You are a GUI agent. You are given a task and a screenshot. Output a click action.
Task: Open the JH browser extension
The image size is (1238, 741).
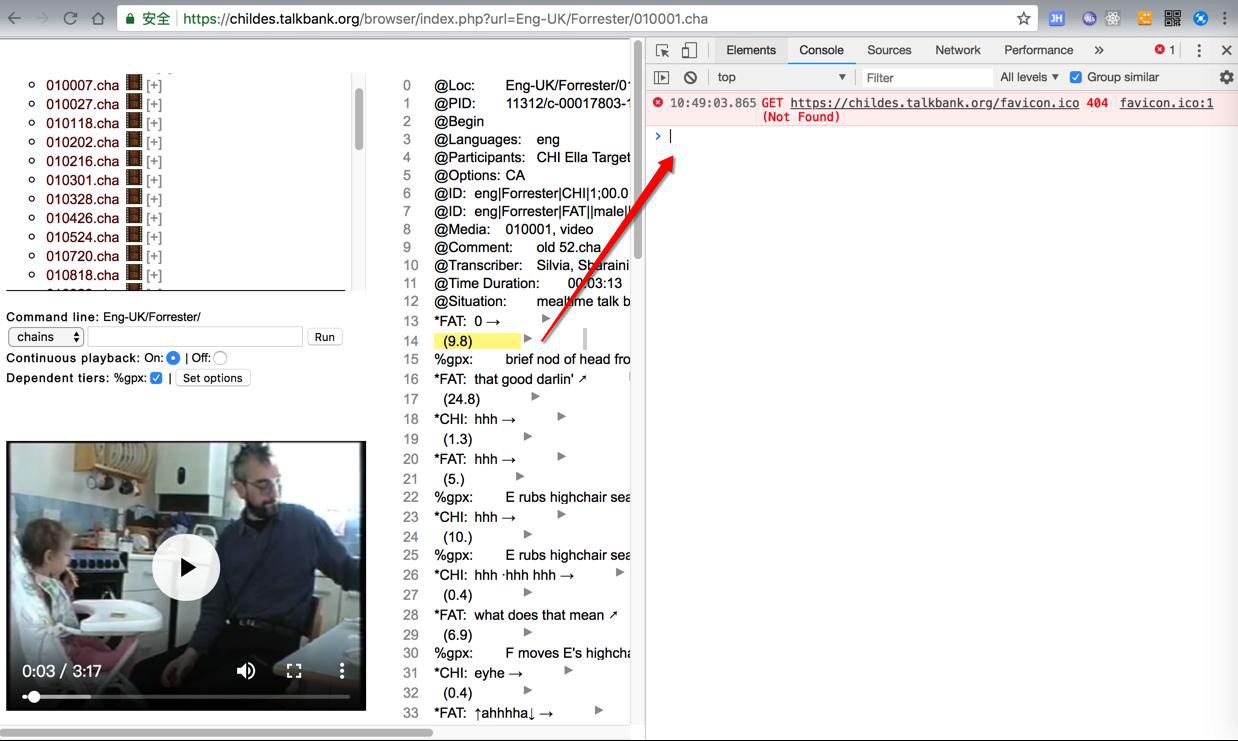1056,18
